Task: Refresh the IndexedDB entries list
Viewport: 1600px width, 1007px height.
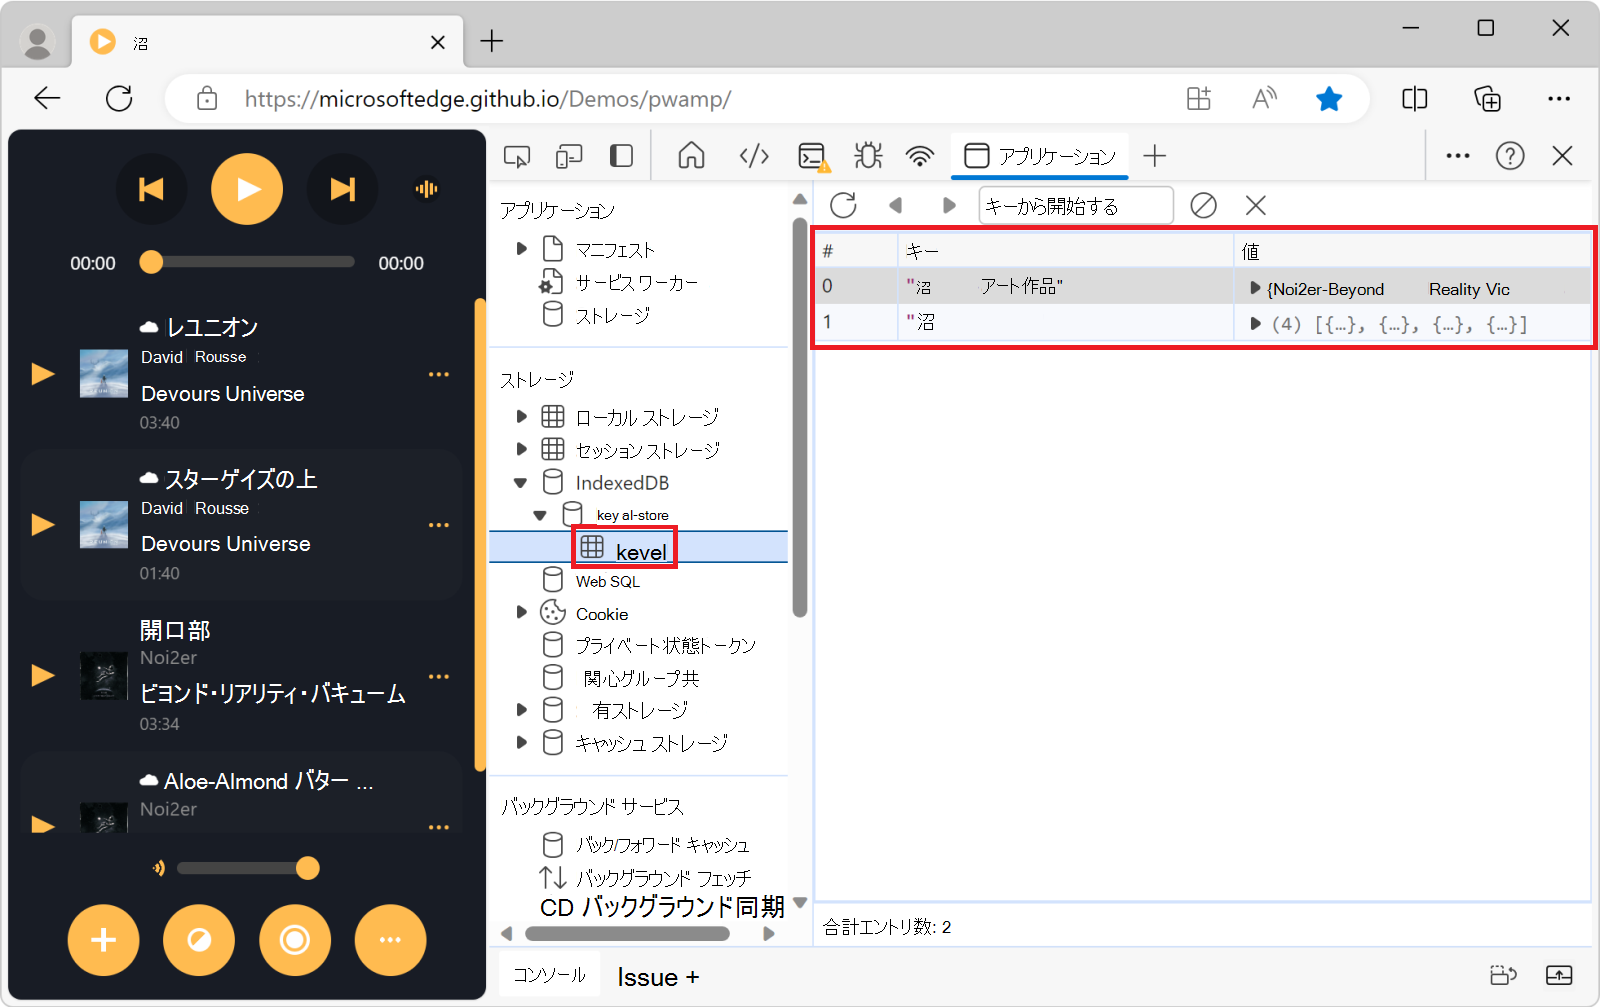Action: coord(844,205)
